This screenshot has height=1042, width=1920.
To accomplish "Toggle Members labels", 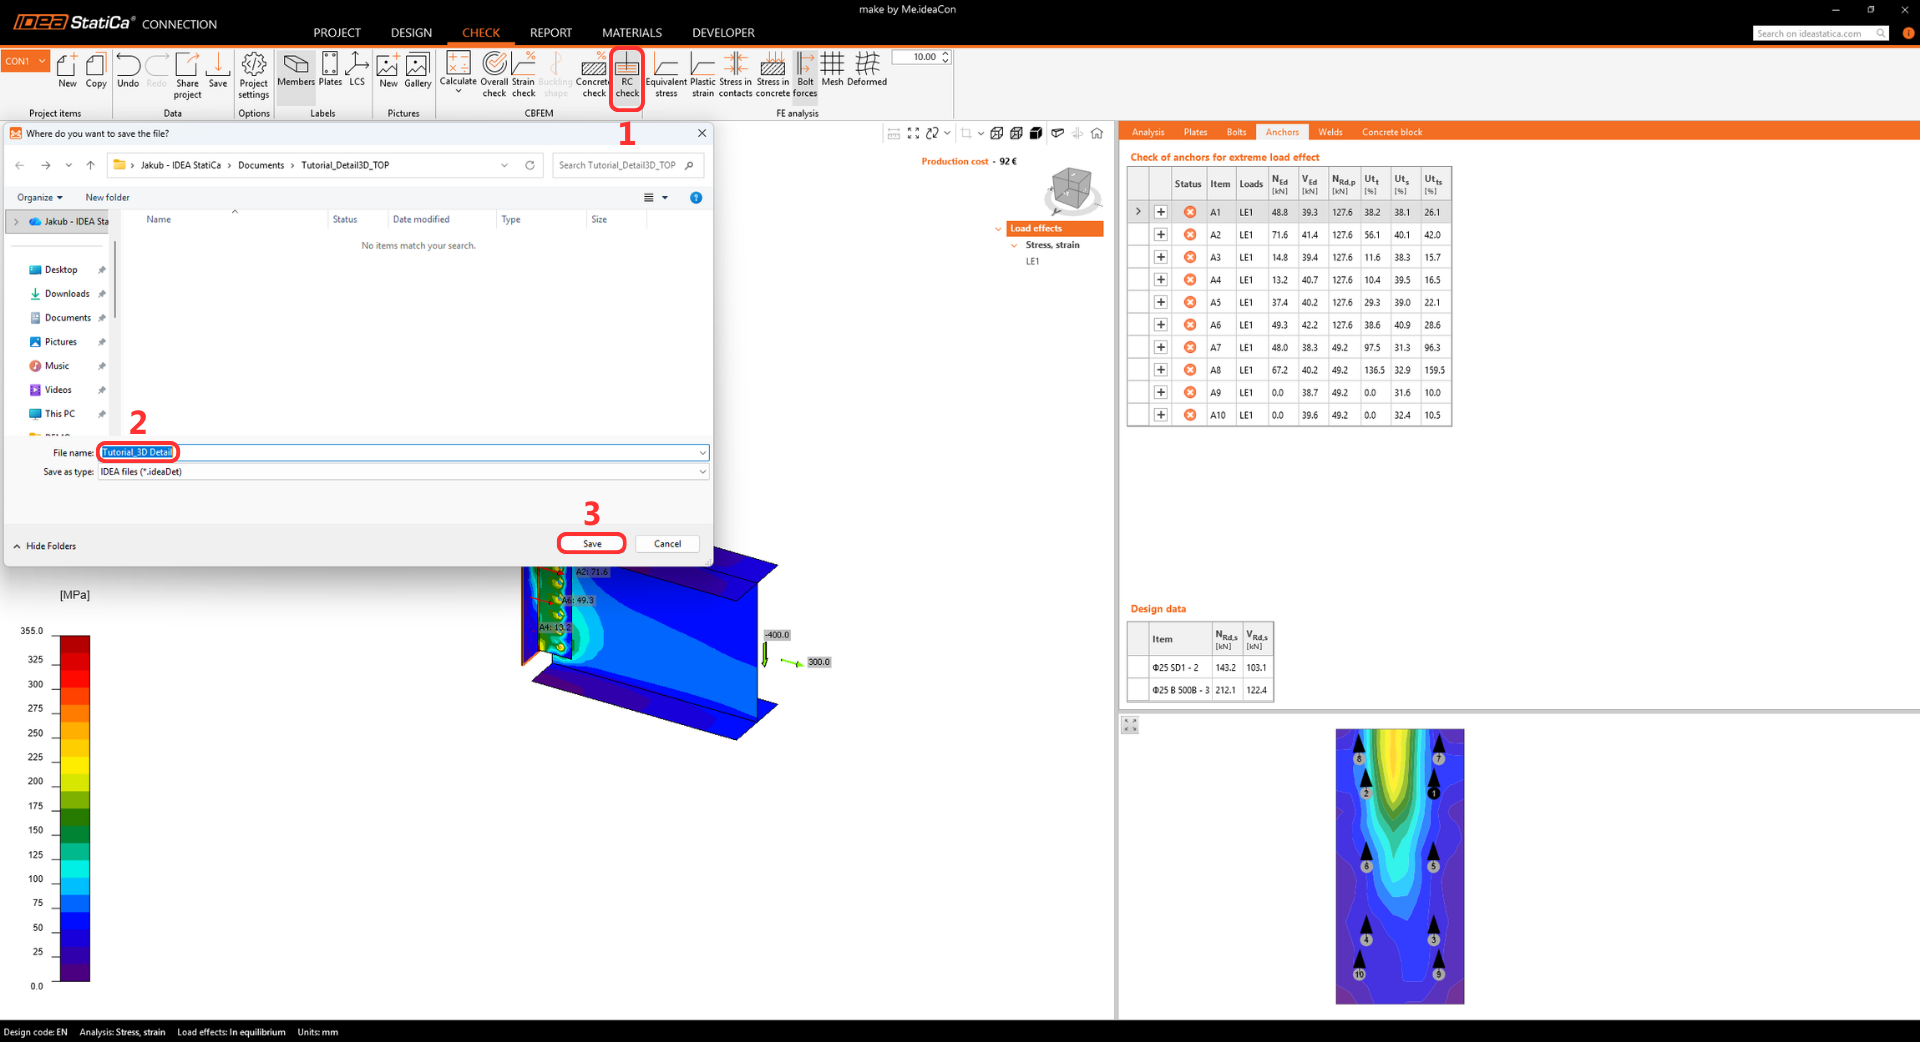I will coord(296,71).
